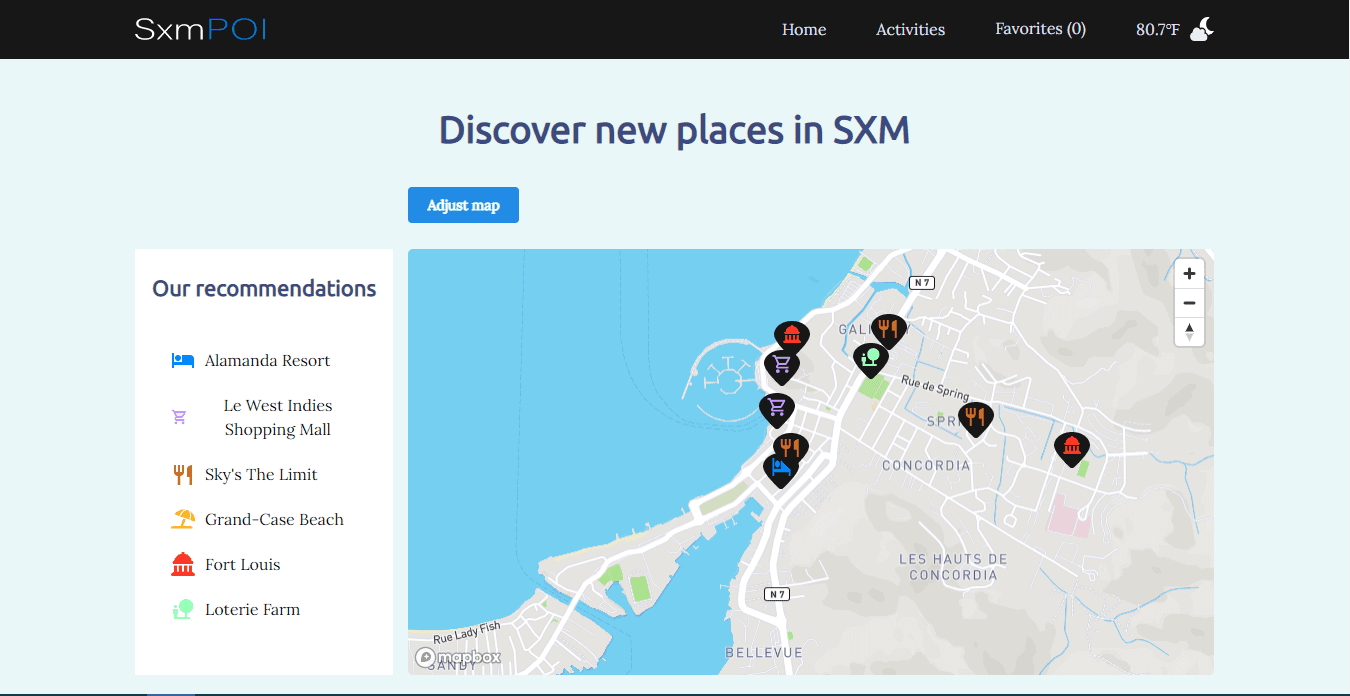Image resolution: width=1350 pixels, height=696 pixels.
Task: Click the Rue Lady Fish street label
Action: coord(466,633)
